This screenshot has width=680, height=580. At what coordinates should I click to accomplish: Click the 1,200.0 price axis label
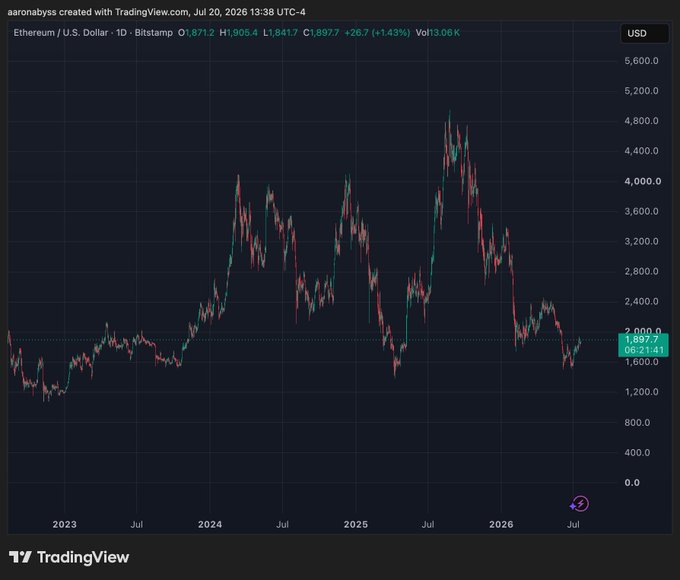tap(641, 392)
